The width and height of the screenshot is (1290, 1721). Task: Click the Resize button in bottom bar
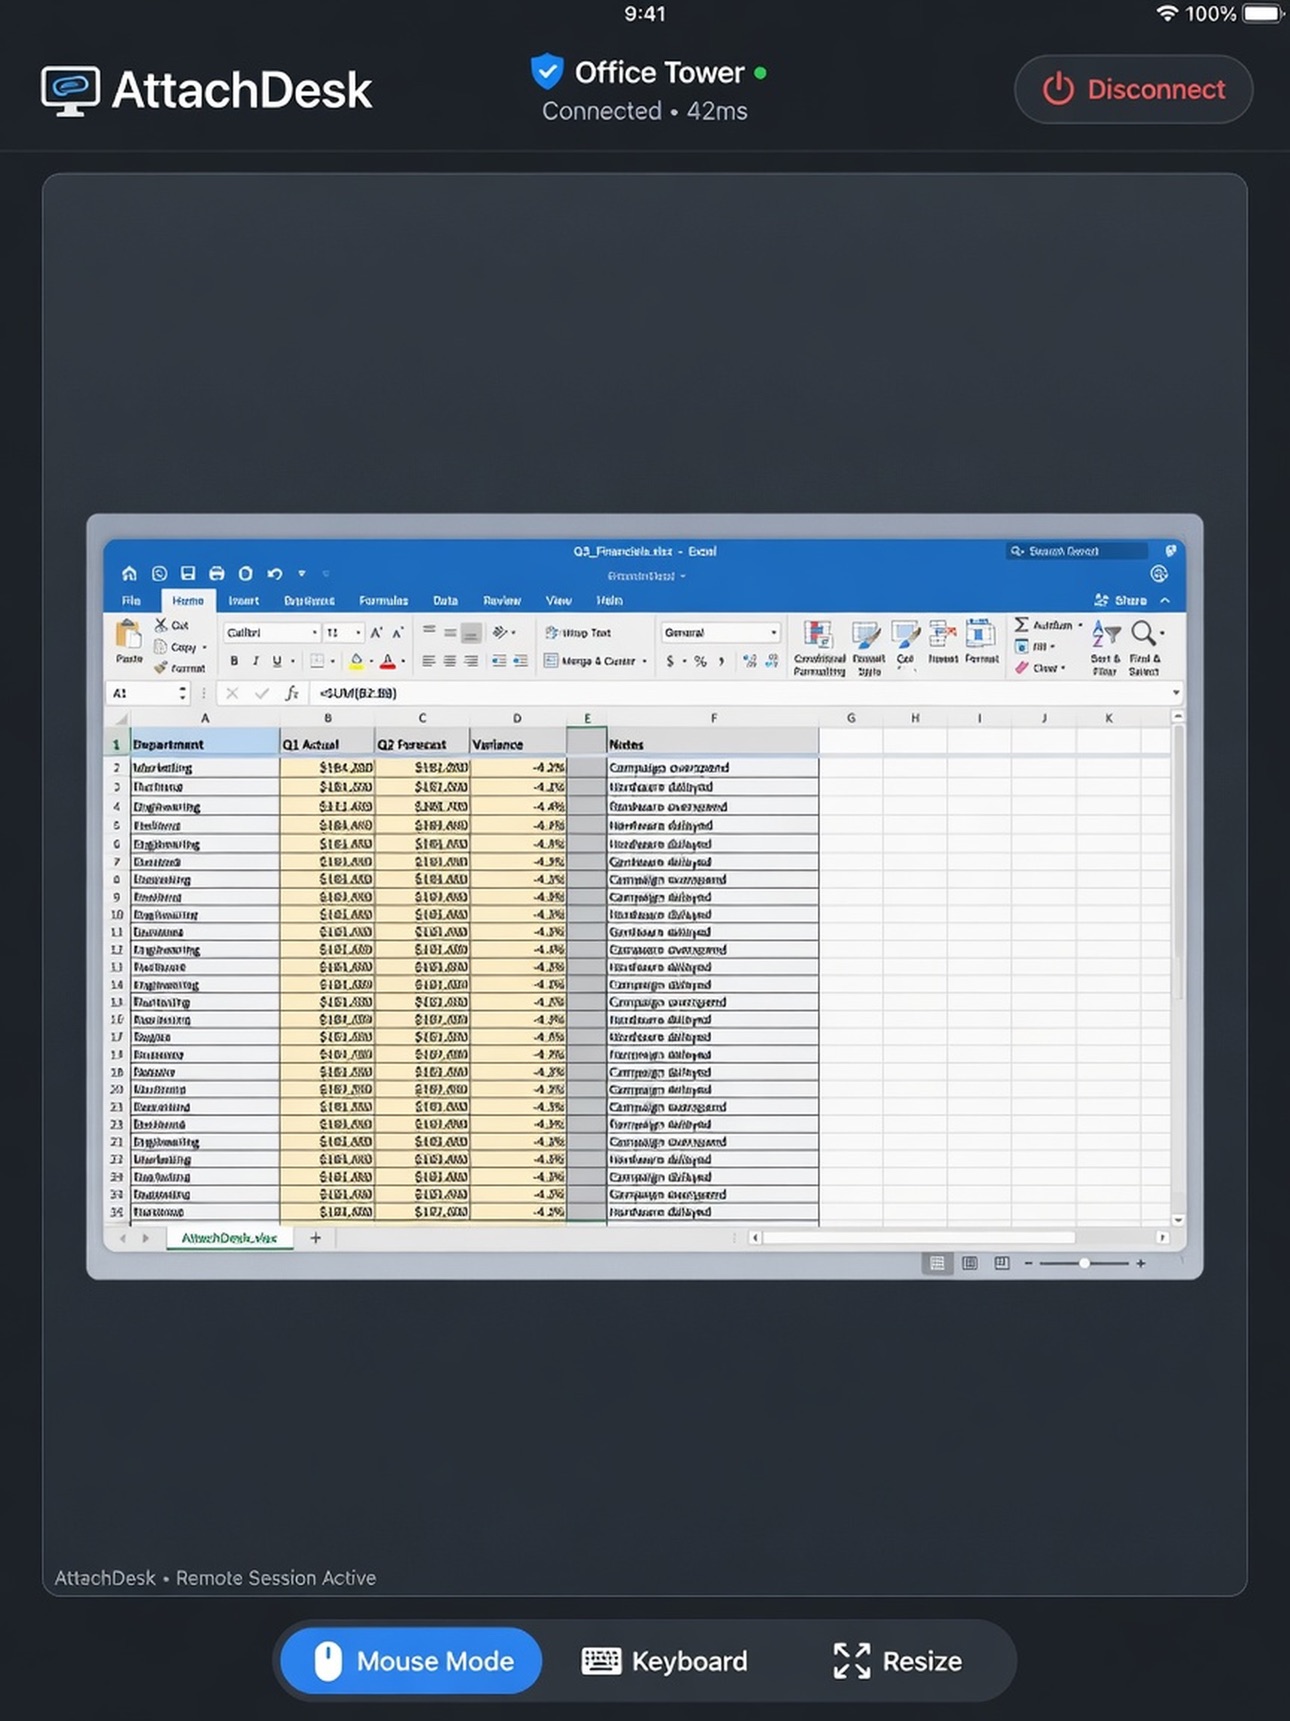(897, 1661)
